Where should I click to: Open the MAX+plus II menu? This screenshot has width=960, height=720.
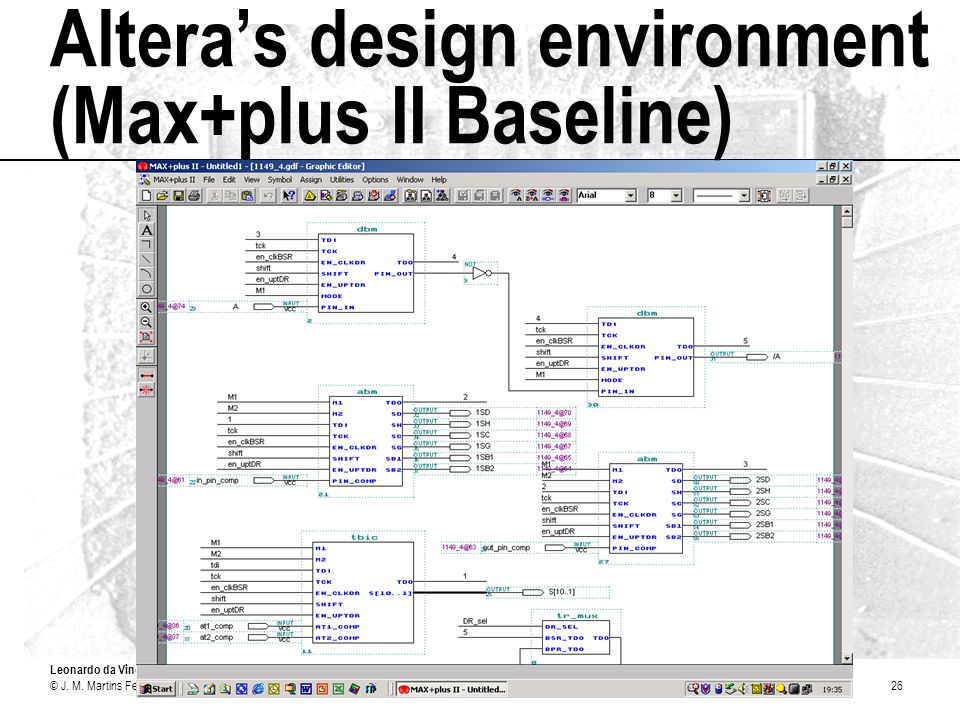[x=174, y=180]
